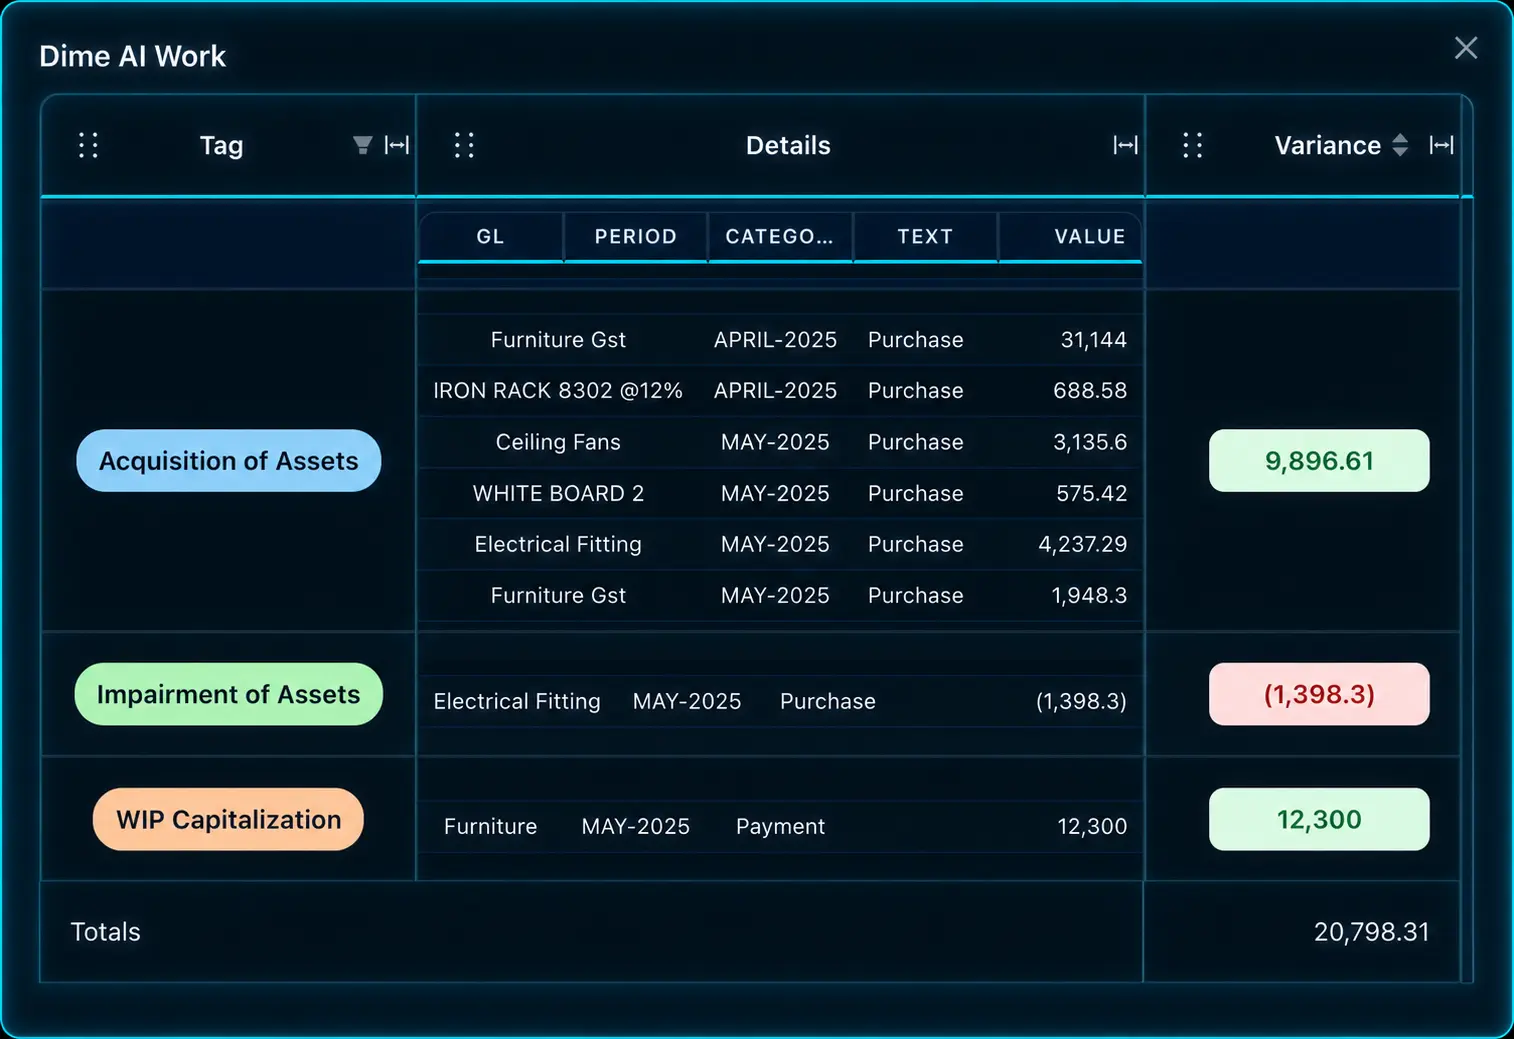Click the Payment text cell
This screenshot has width=1514, height=1039.
click(x=780, y=827)
